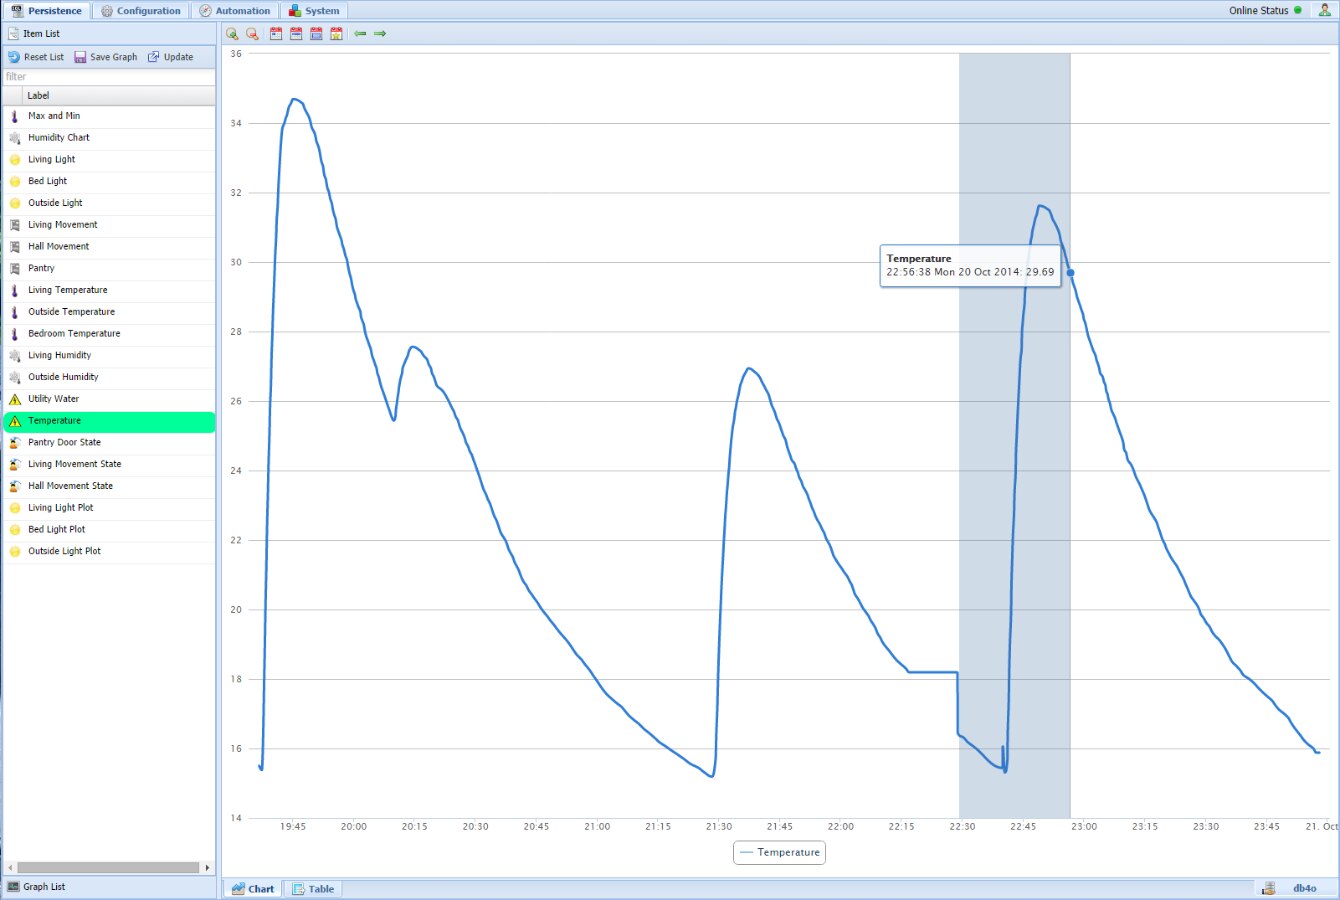Show last day using calendar icon
This screenshot has height=900, width=1340.
(x=276, y=33)
